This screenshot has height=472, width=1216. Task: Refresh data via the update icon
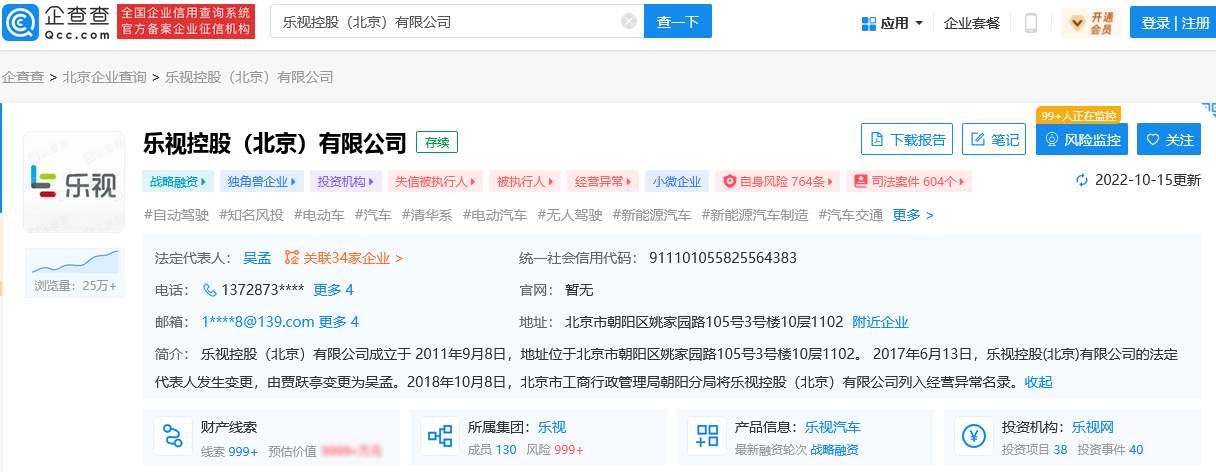click(1081, 181)
